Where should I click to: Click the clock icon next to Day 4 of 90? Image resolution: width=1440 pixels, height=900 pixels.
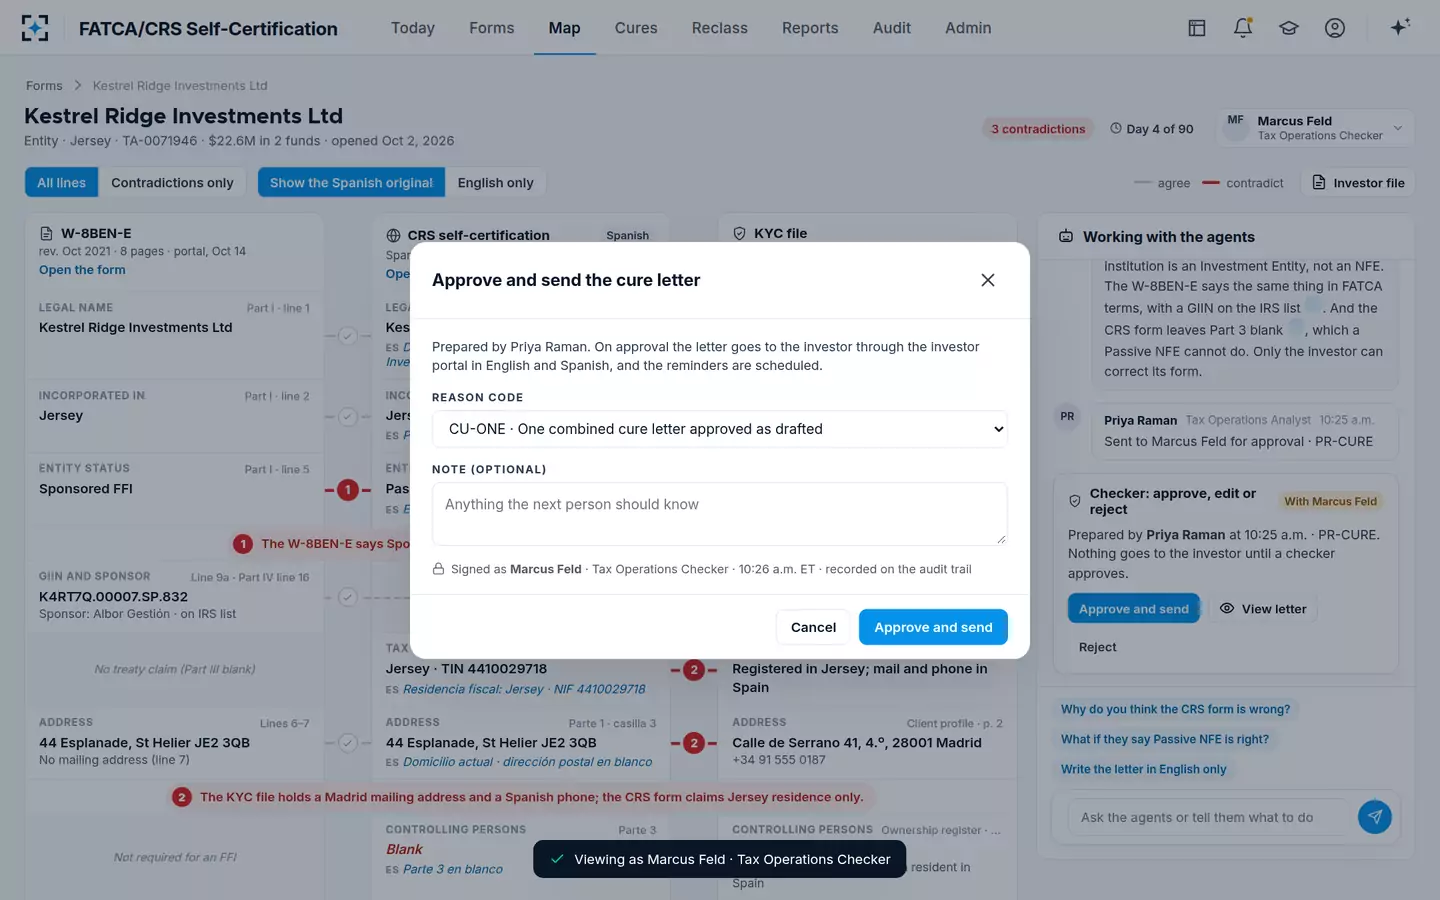click(1116, 128)
